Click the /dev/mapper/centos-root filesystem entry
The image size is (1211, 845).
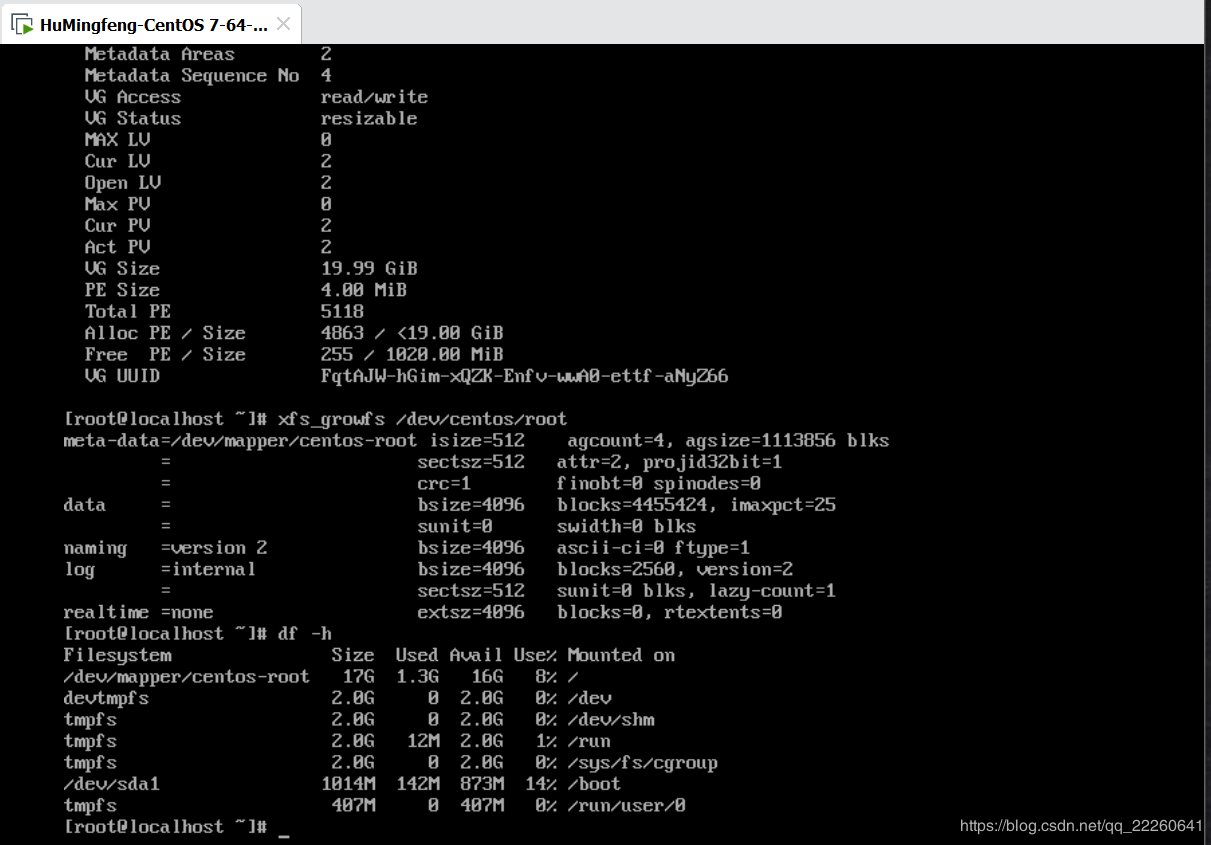pos(186,677)
